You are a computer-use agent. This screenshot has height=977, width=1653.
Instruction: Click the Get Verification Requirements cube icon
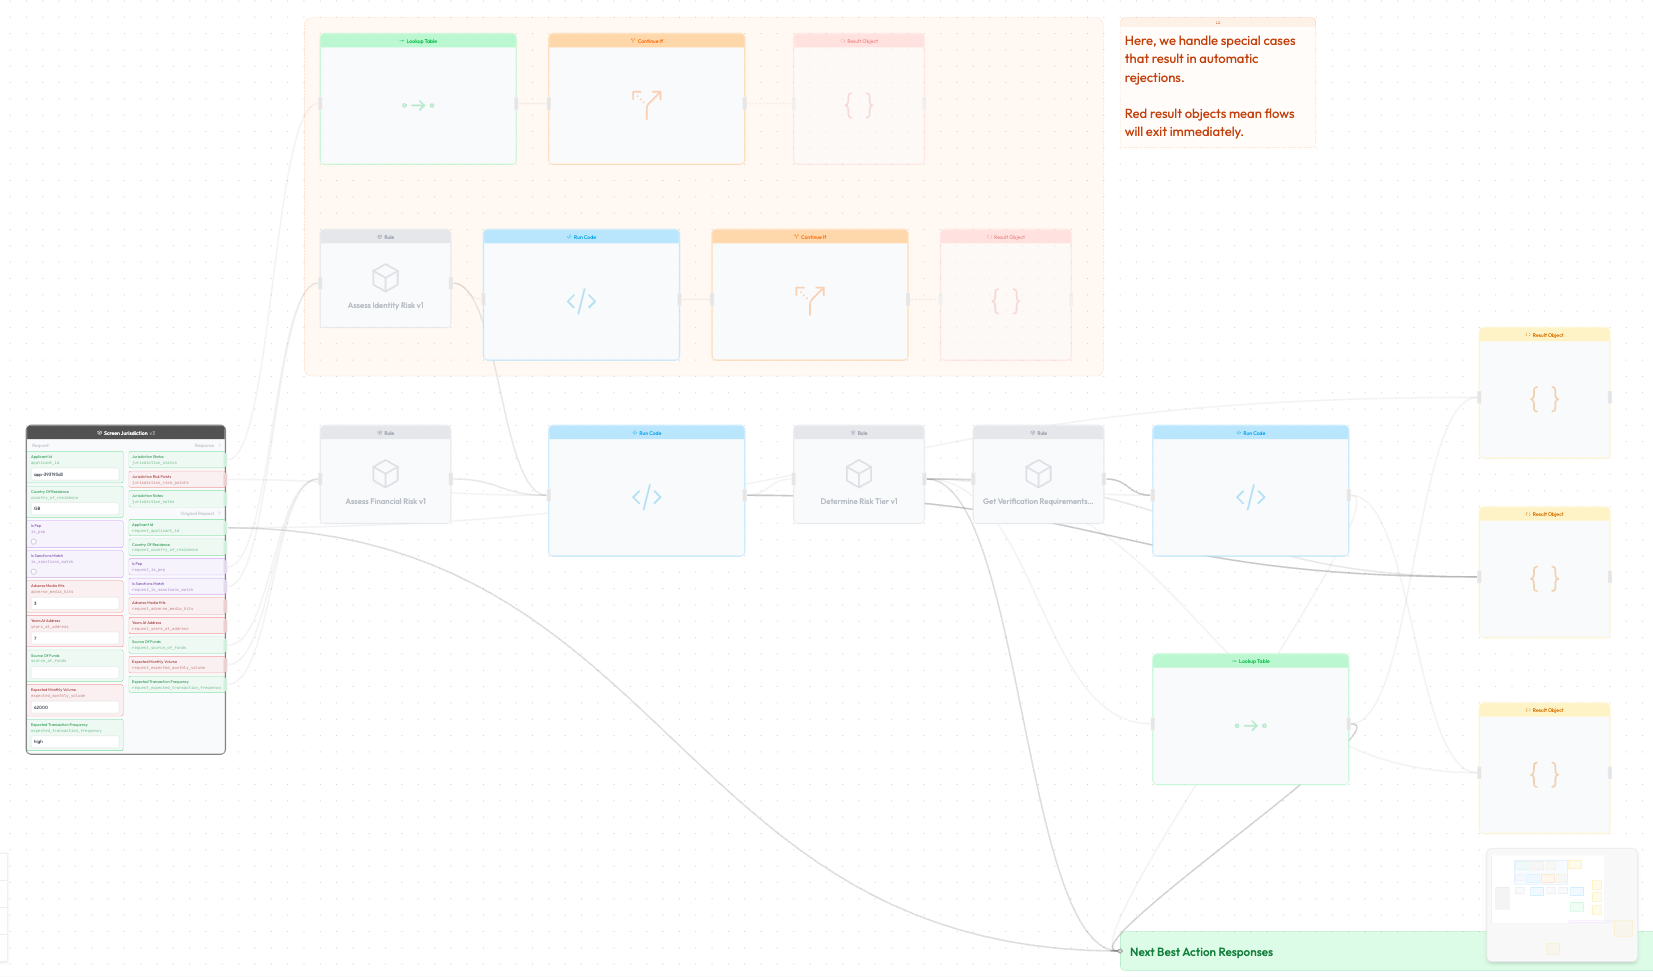1038,473
